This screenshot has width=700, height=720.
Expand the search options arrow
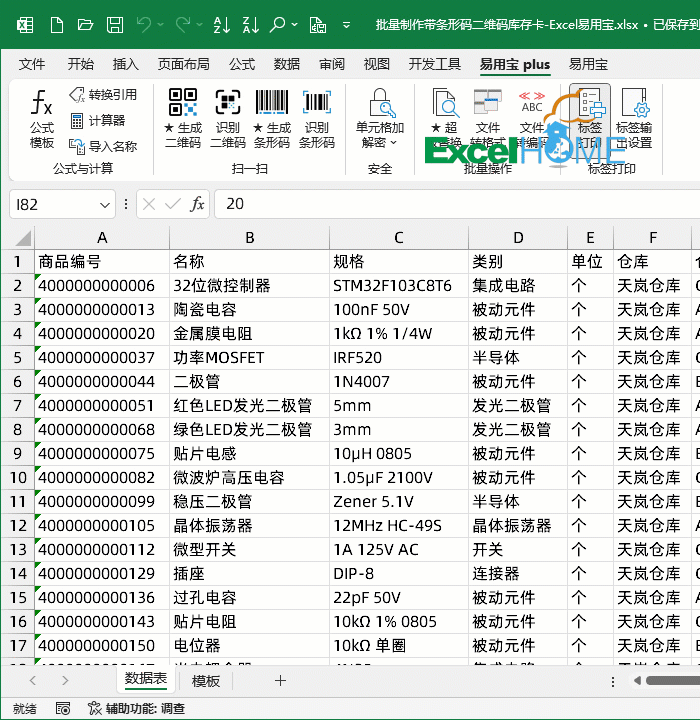(x=294, y=24)
